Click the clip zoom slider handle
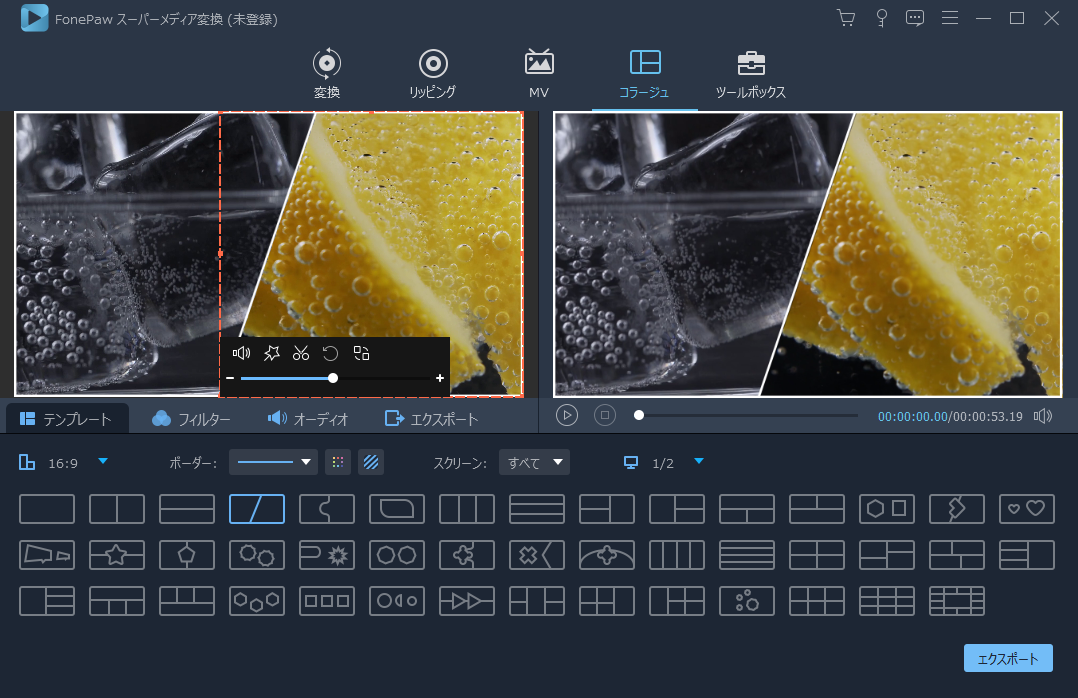 point(333,378)
